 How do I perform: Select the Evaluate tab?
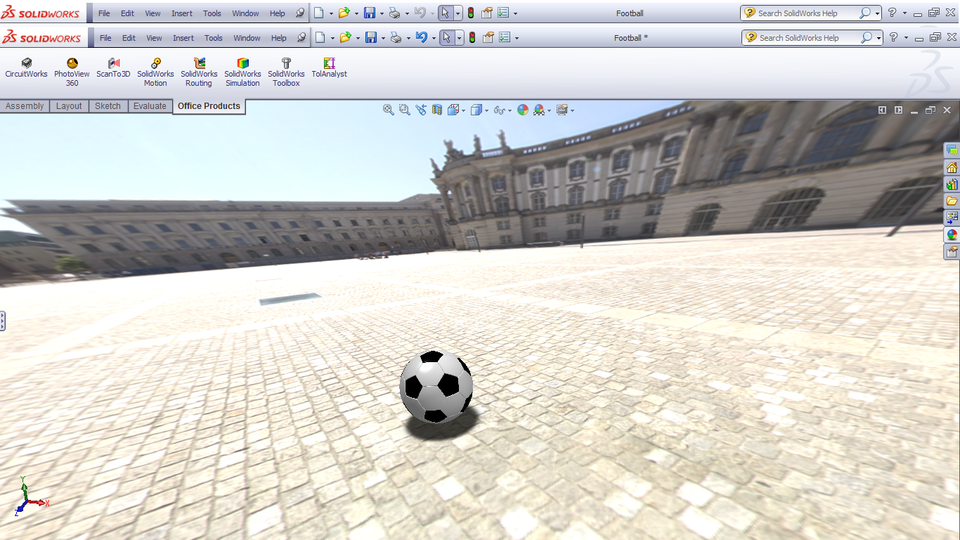tap(149, 106)
